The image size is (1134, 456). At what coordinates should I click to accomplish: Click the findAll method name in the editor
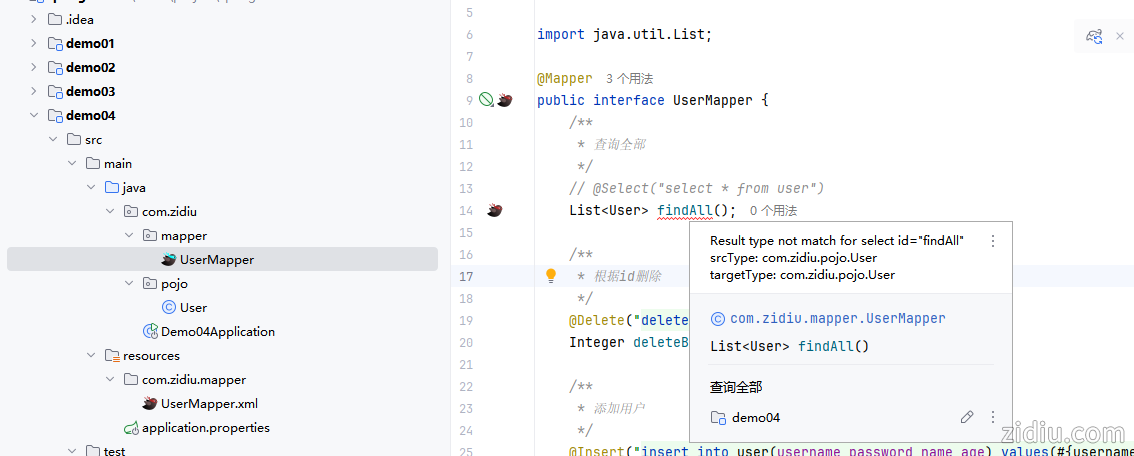coord(685,210)
